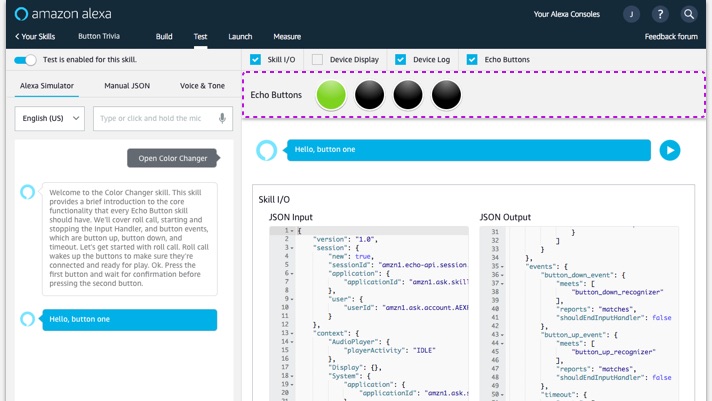The image size is (712, 401).
Task: Click the right panel Hello, button one bar
Action: [x=469, y=150]
